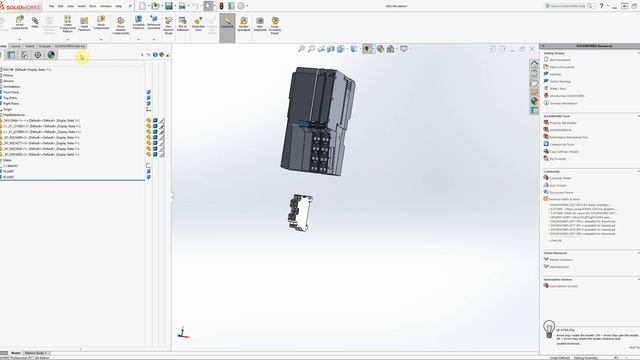Expand the Reference Geometry dropdown arrow
The height and width of the screenshot is (360, 640).
point(154,40)
